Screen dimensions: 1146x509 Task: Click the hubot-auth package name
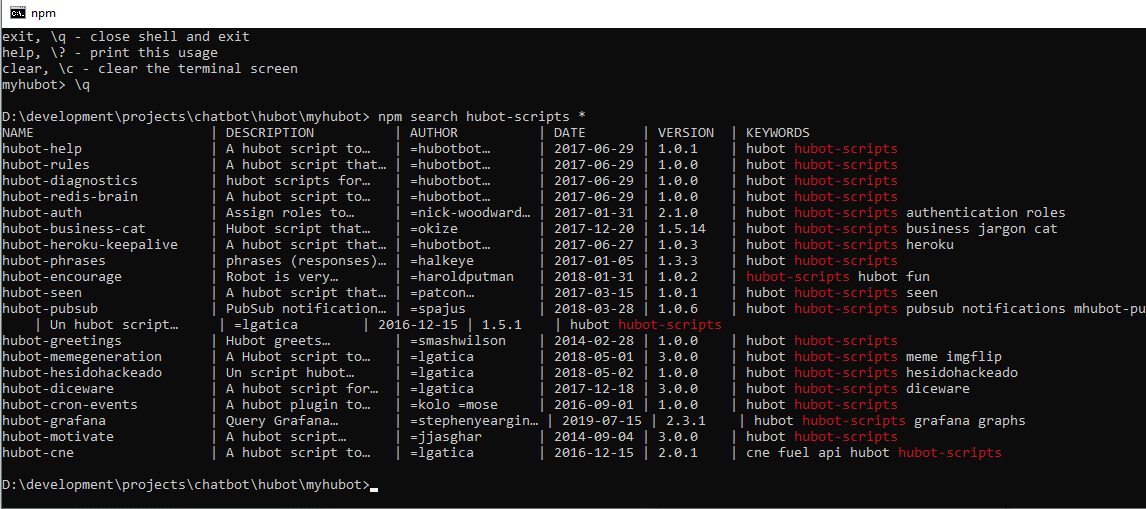click(x=42, y=213)
